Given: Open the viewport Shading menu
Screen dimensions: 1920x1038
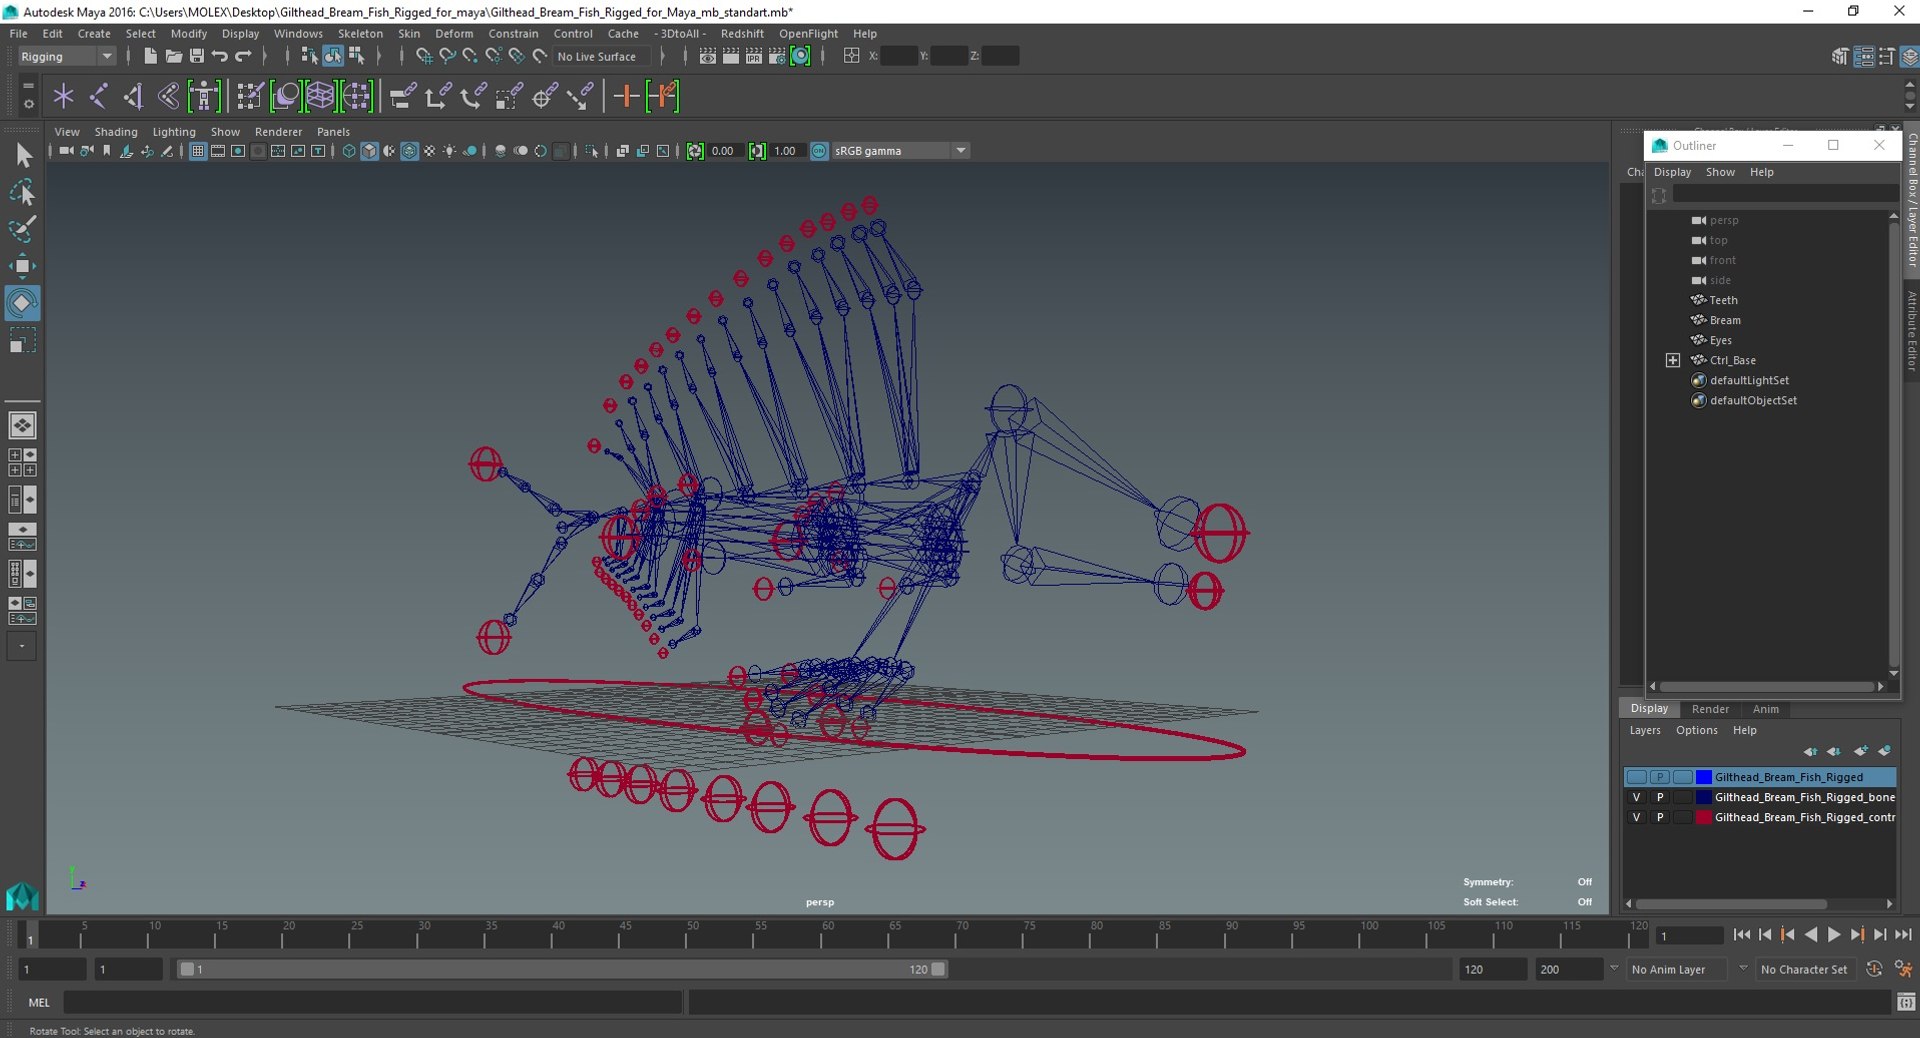Looking at the screenshot, I should pos(116,132).
